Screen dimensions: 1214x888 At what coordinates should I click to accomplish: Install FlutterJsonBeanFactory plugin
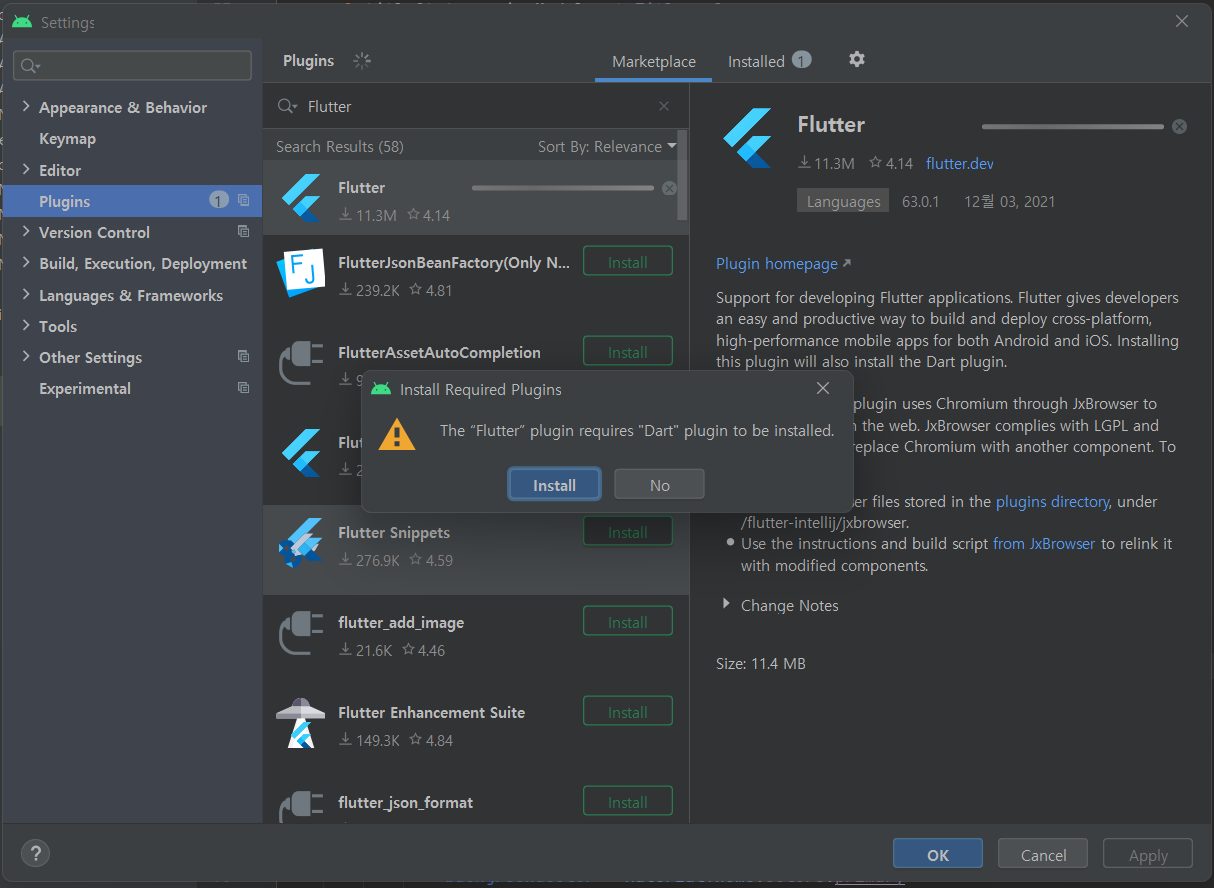(628, 262)
